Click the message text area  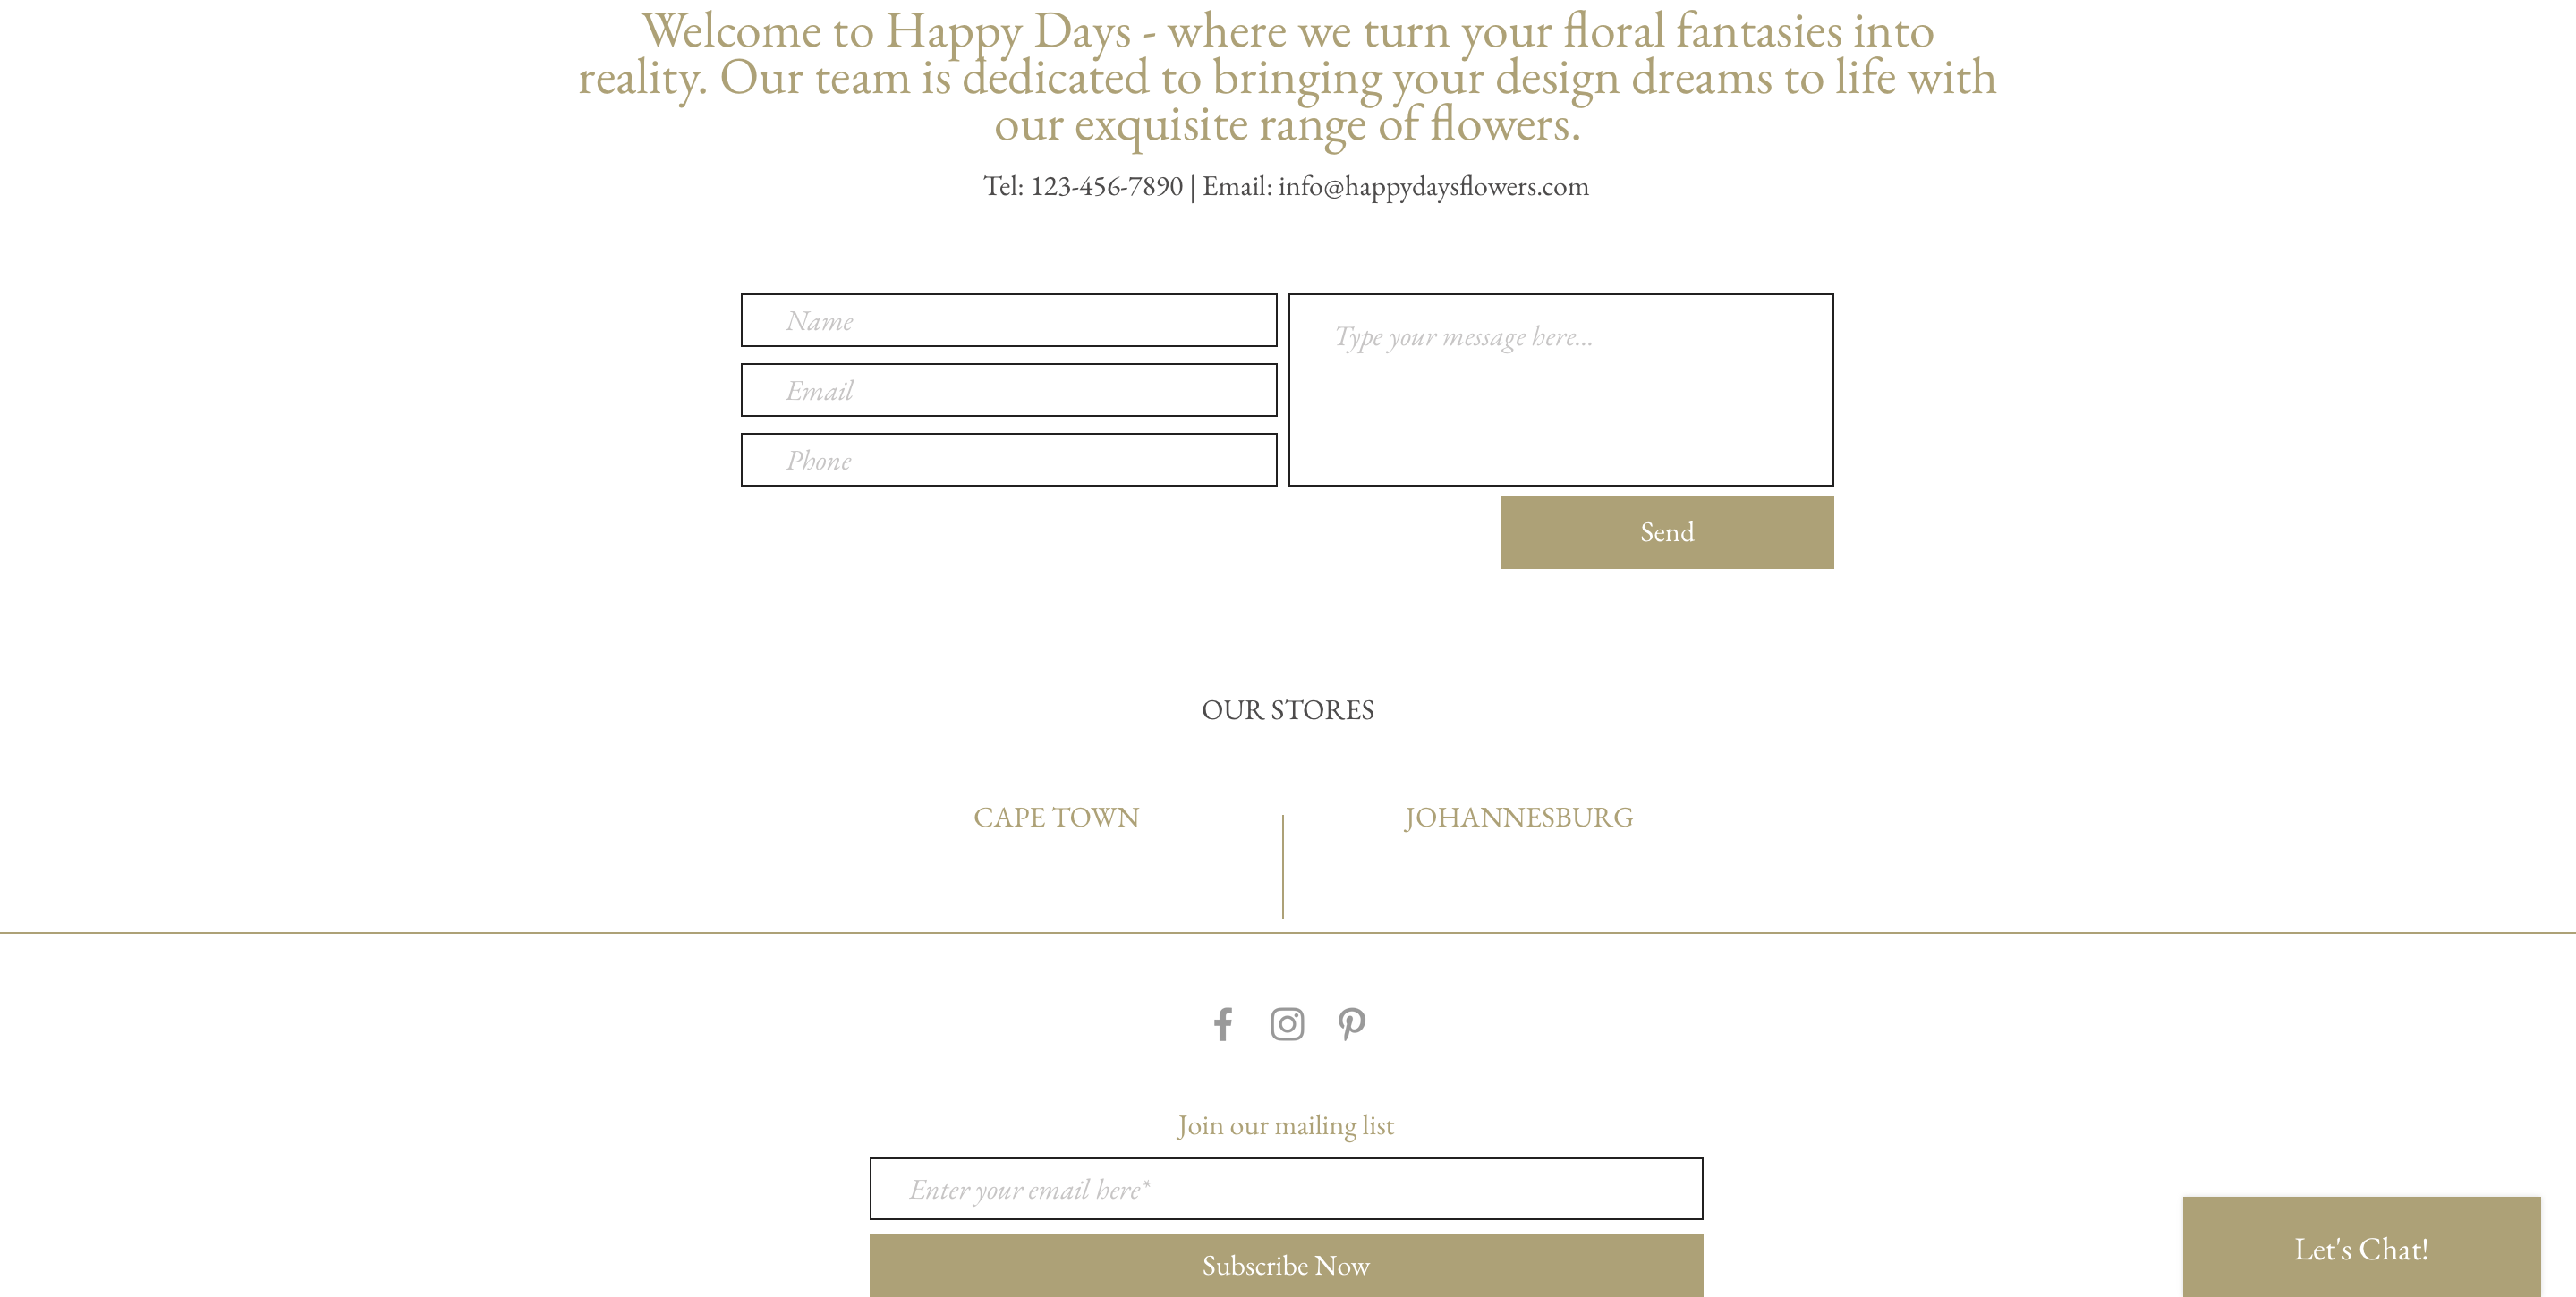click(1560, 389)
